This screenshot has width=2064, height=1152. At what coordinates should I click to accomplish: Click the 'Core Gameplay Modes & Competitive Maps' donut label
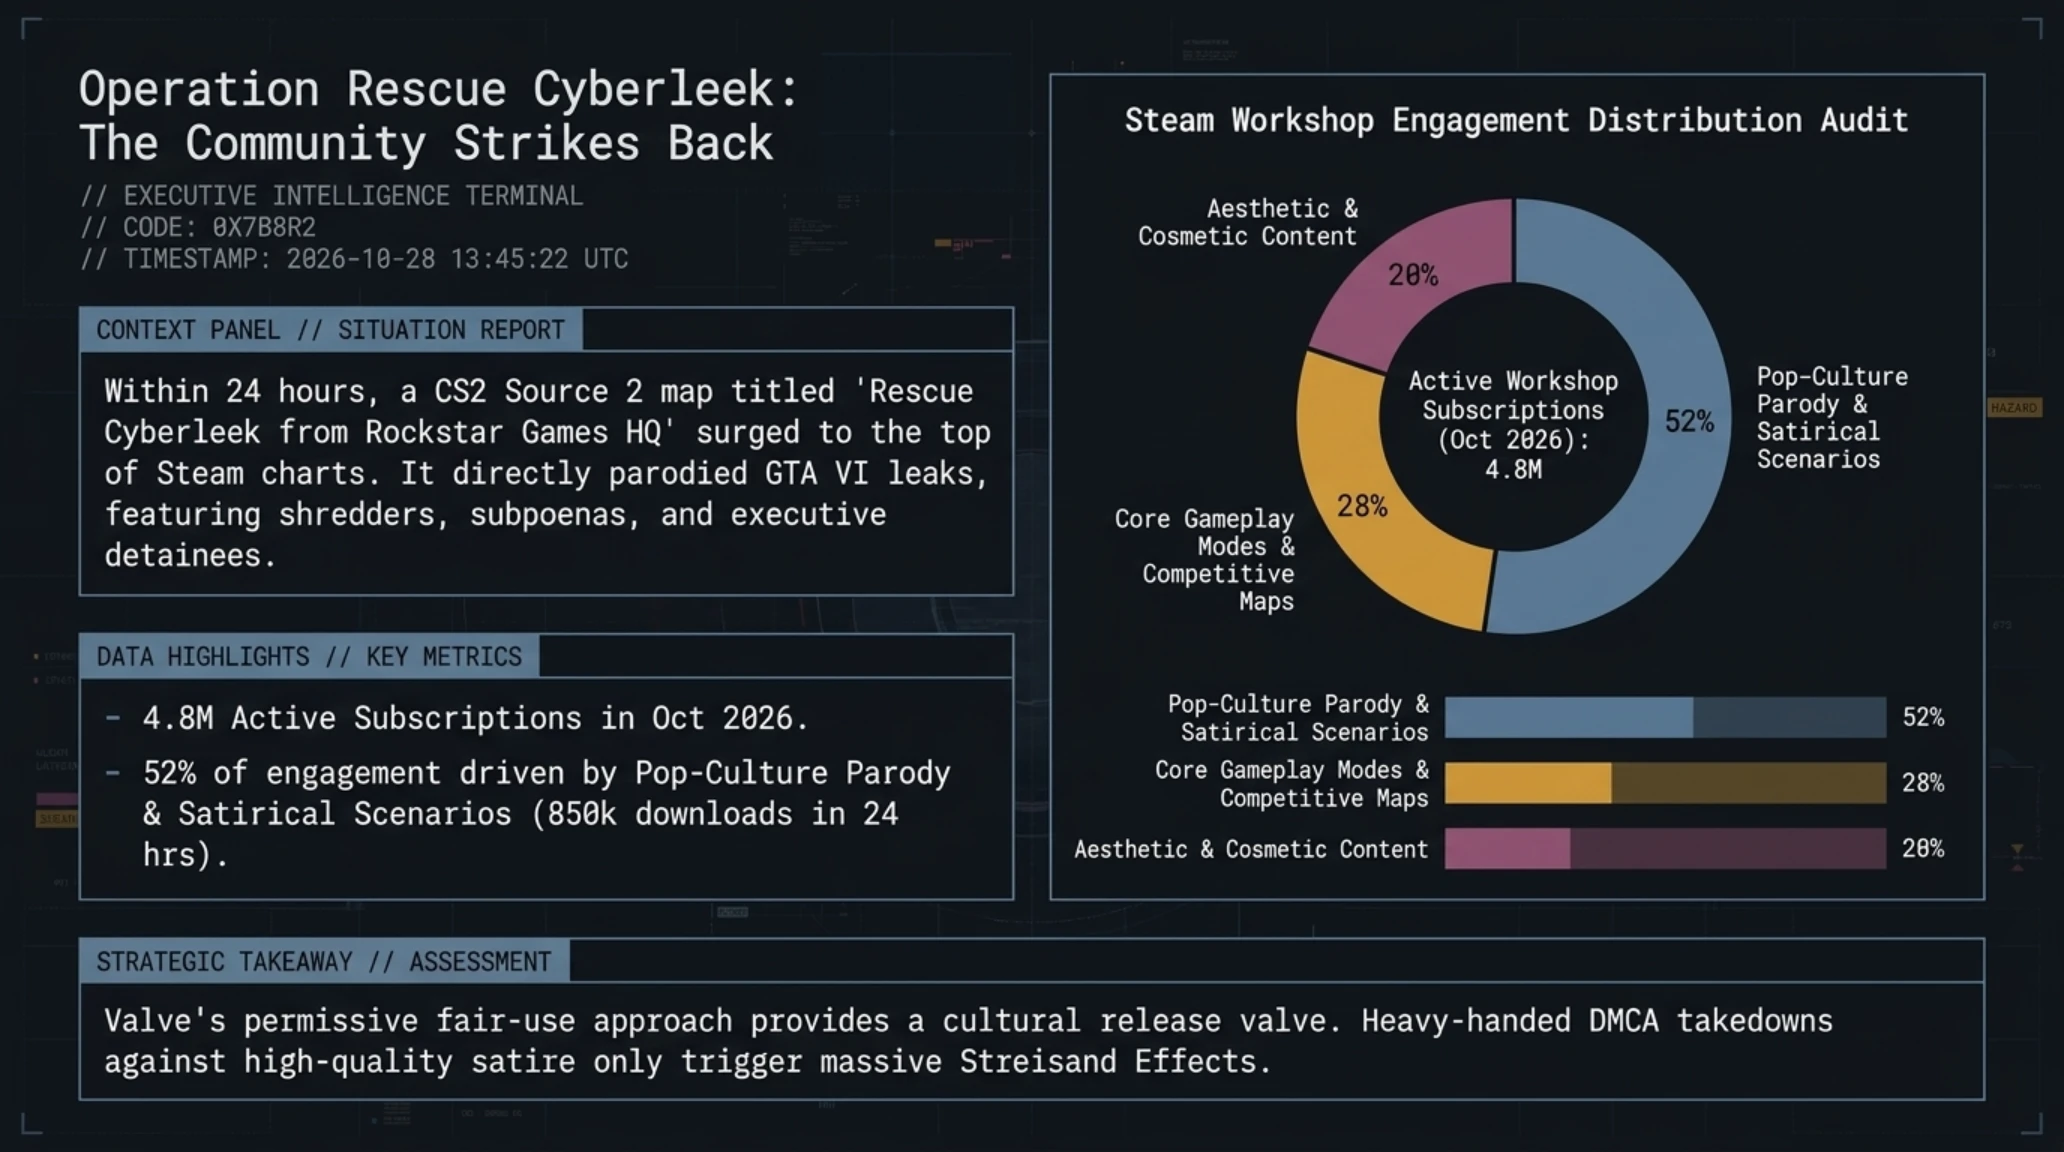[x=1204, y=560]
